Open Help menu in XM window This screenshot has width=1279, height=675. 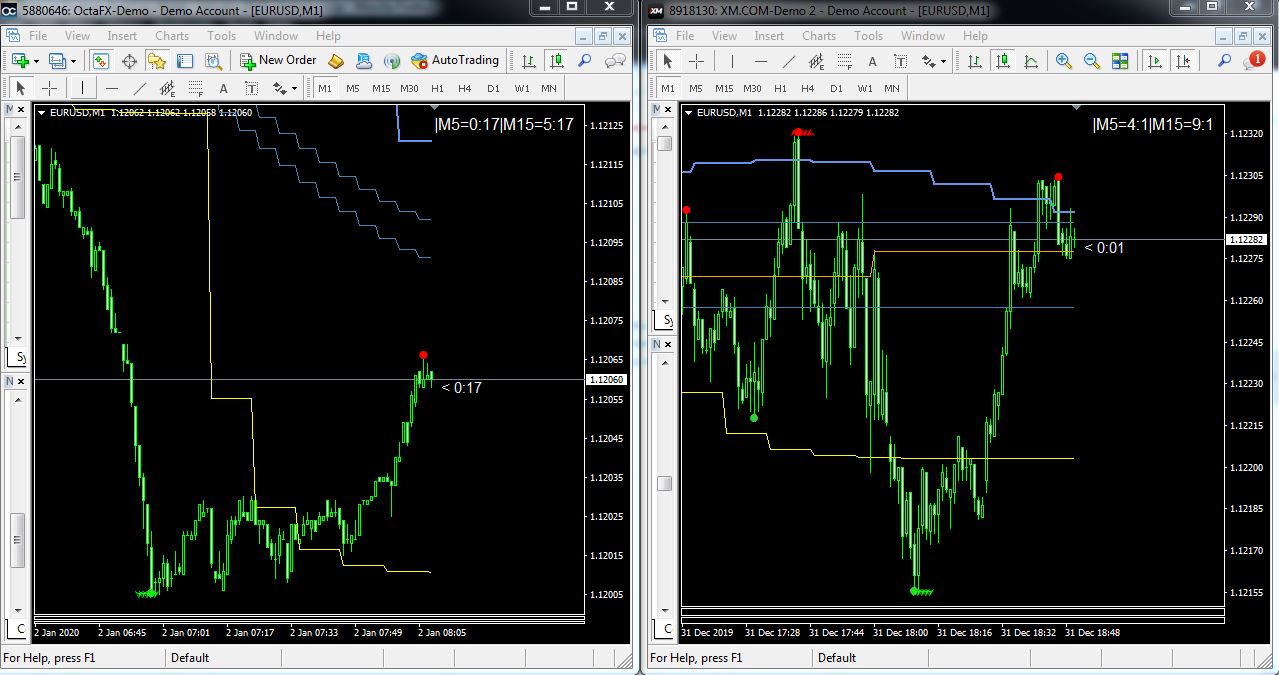click(x=975, y=35)
